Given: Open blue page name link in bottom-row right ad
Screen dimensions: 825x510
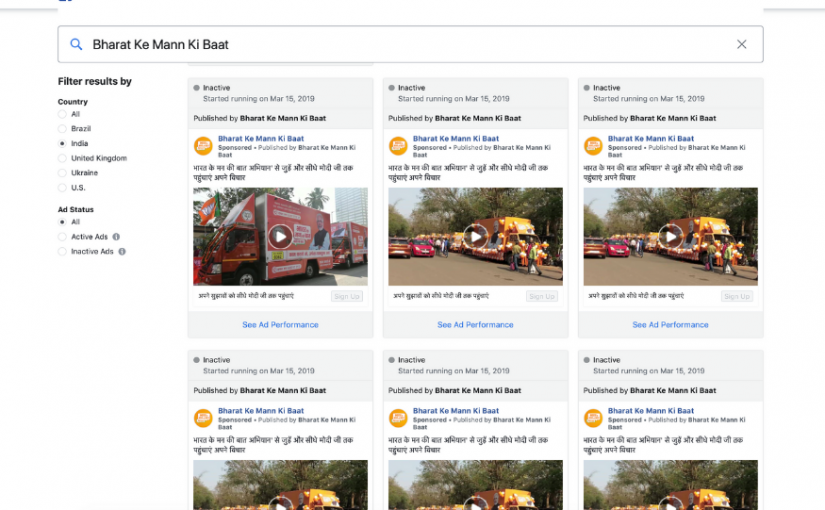Looking at the screenshot, I should [651, 411].
